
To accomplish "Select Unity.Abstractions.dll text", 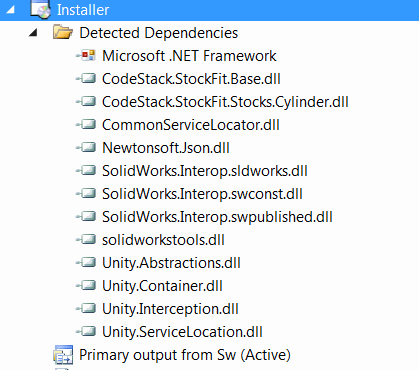I will [x=171, y=263].
